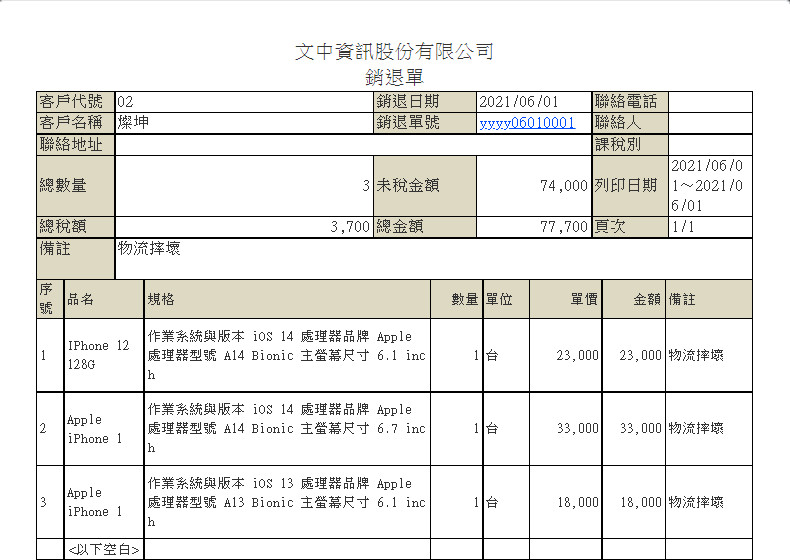Click the empty 聯絡電話 value cell

click(709, 102)
